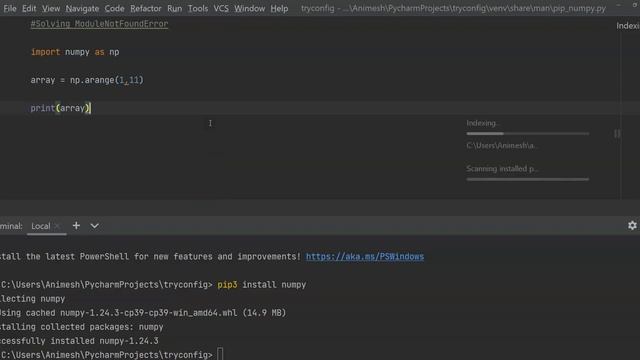The height and width of the screenshot is (360, 640).
Task: Click the 'import numpy as np' line
Action: coord(75,52)
